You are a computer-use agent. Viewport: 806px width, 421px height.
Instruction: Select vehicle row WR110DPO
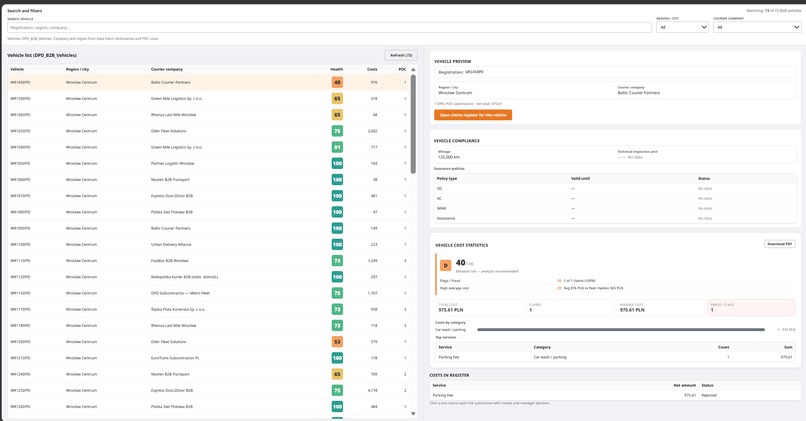click(x=208, y=244)
